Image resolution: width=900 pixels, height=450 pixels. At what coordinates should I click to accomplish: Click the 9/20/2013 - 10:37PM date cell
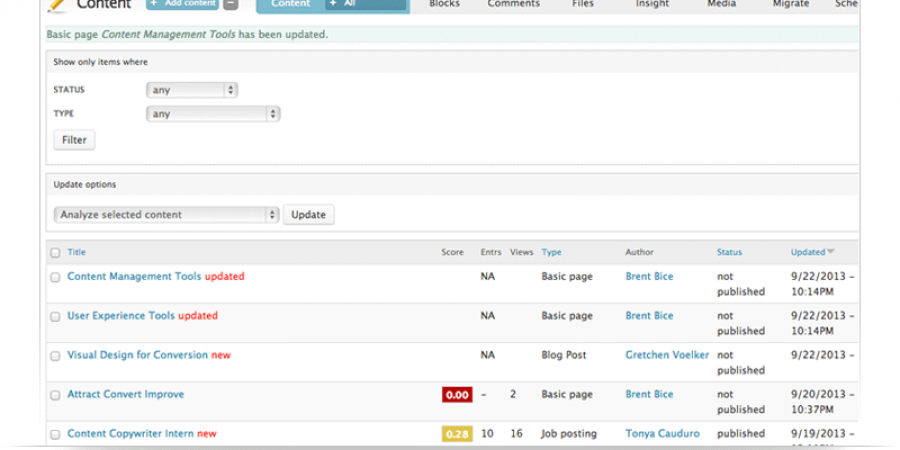coord(822,402)
